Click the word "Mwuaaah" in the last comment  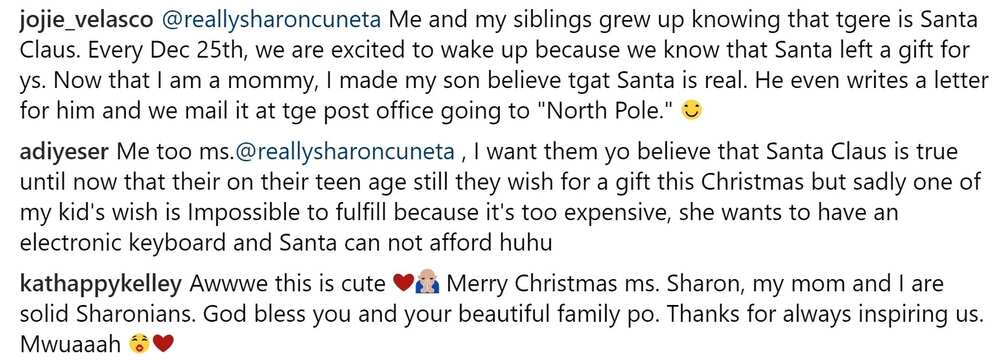(x=71, y=346)
